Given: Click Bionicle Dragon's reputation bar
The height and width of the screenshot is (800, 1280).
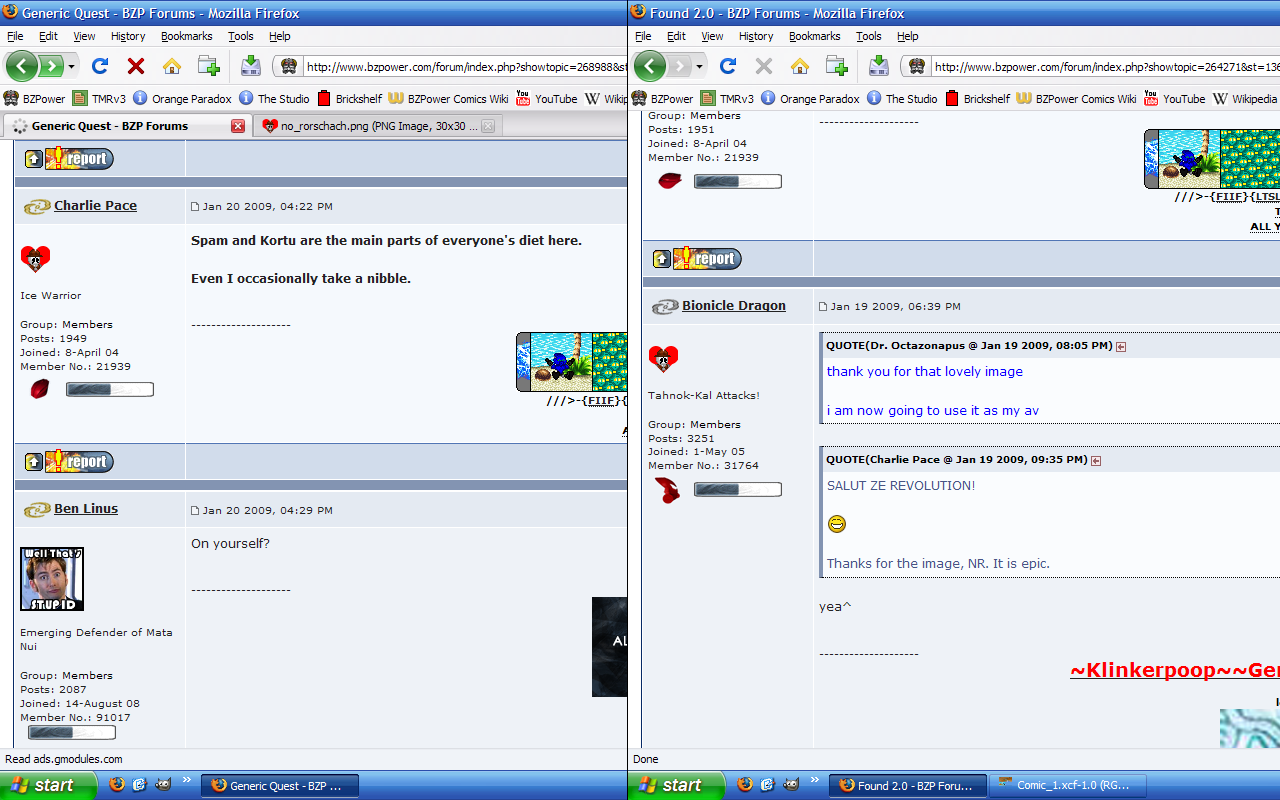Looking at the screenshot, I should [740, 489].
